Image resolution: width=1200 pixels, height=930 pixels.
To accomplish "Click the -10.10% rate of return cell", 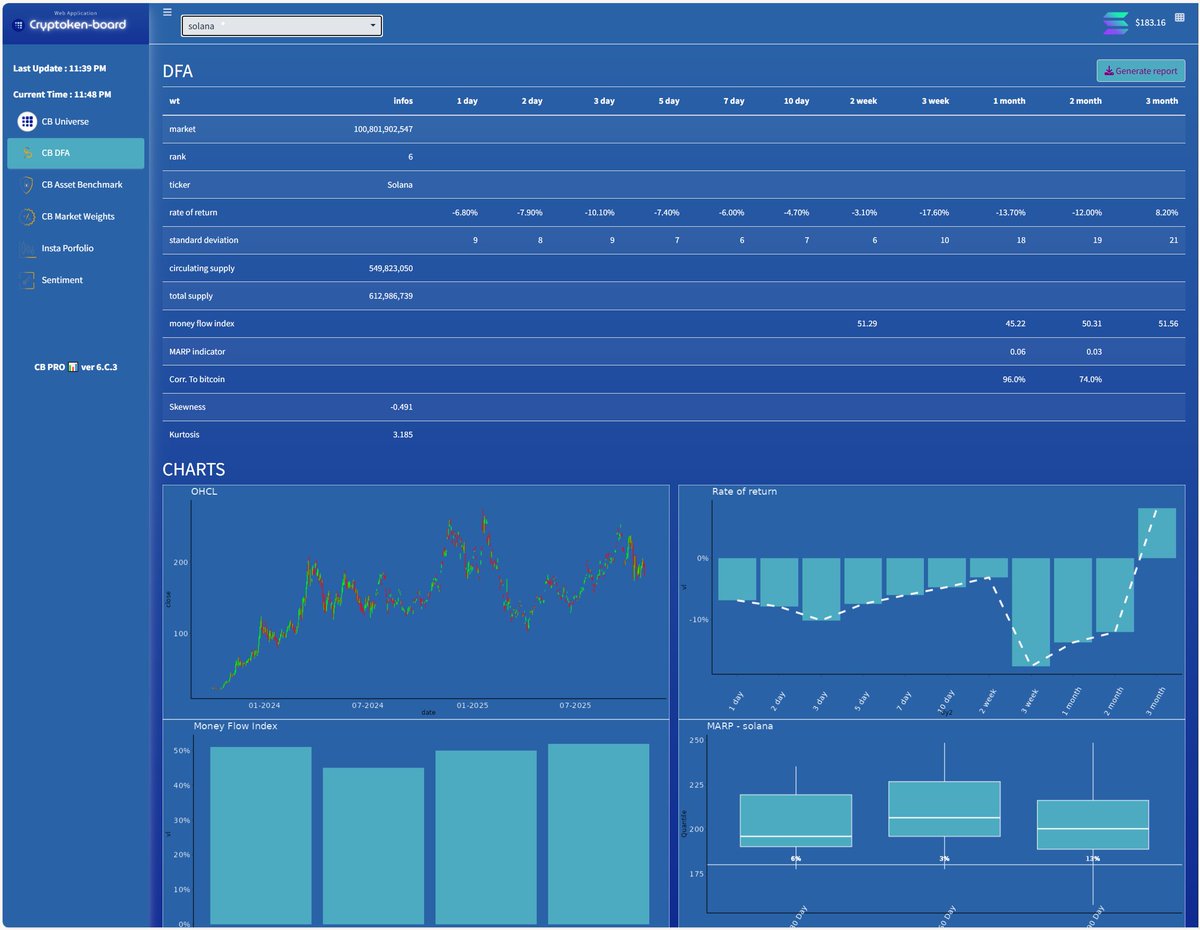I will tap(600, 213).
